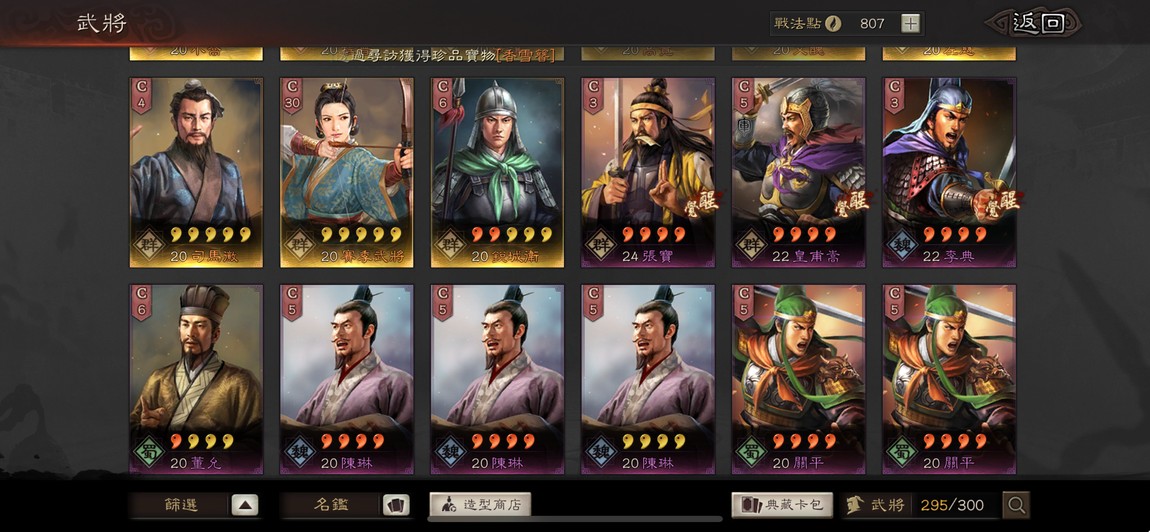Screen dimensions: 1150x532
Task: Open the 造型商店 skin shop
Action: 480,505
